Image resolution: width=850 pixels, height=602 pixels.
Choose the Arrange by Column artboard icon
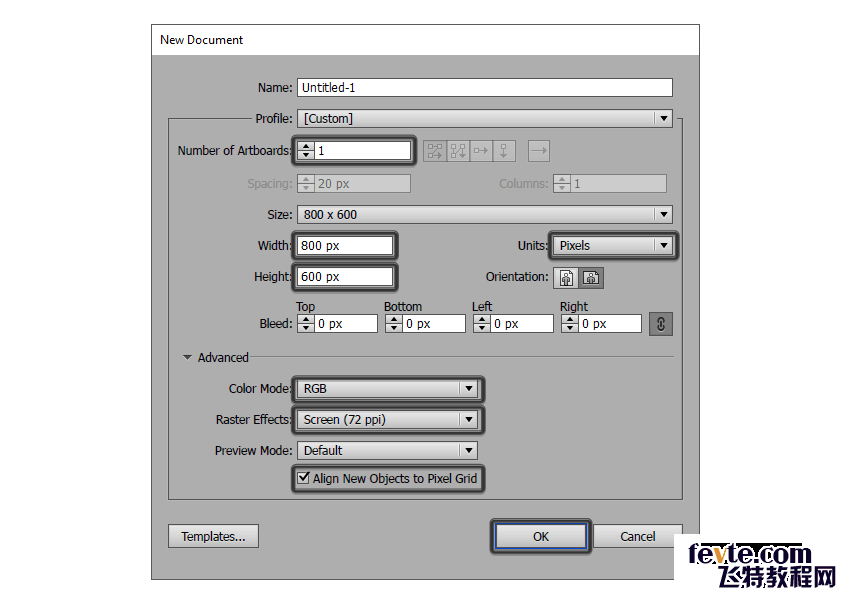coord(504,151)
